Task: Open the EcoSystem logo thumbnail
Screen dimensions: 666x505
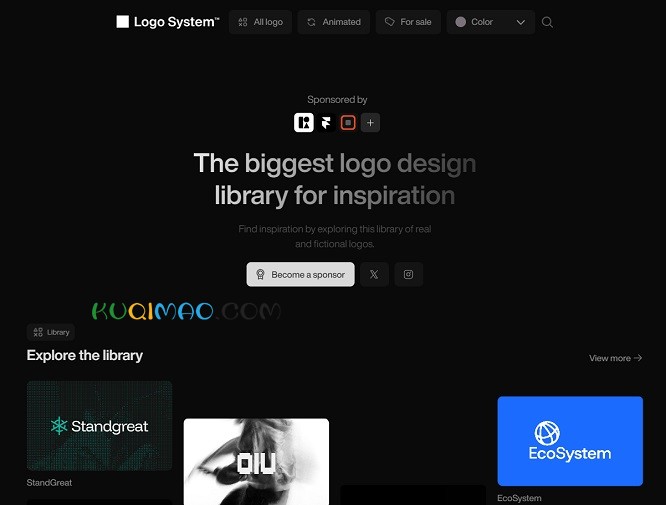Action: [x=570, y=441]
